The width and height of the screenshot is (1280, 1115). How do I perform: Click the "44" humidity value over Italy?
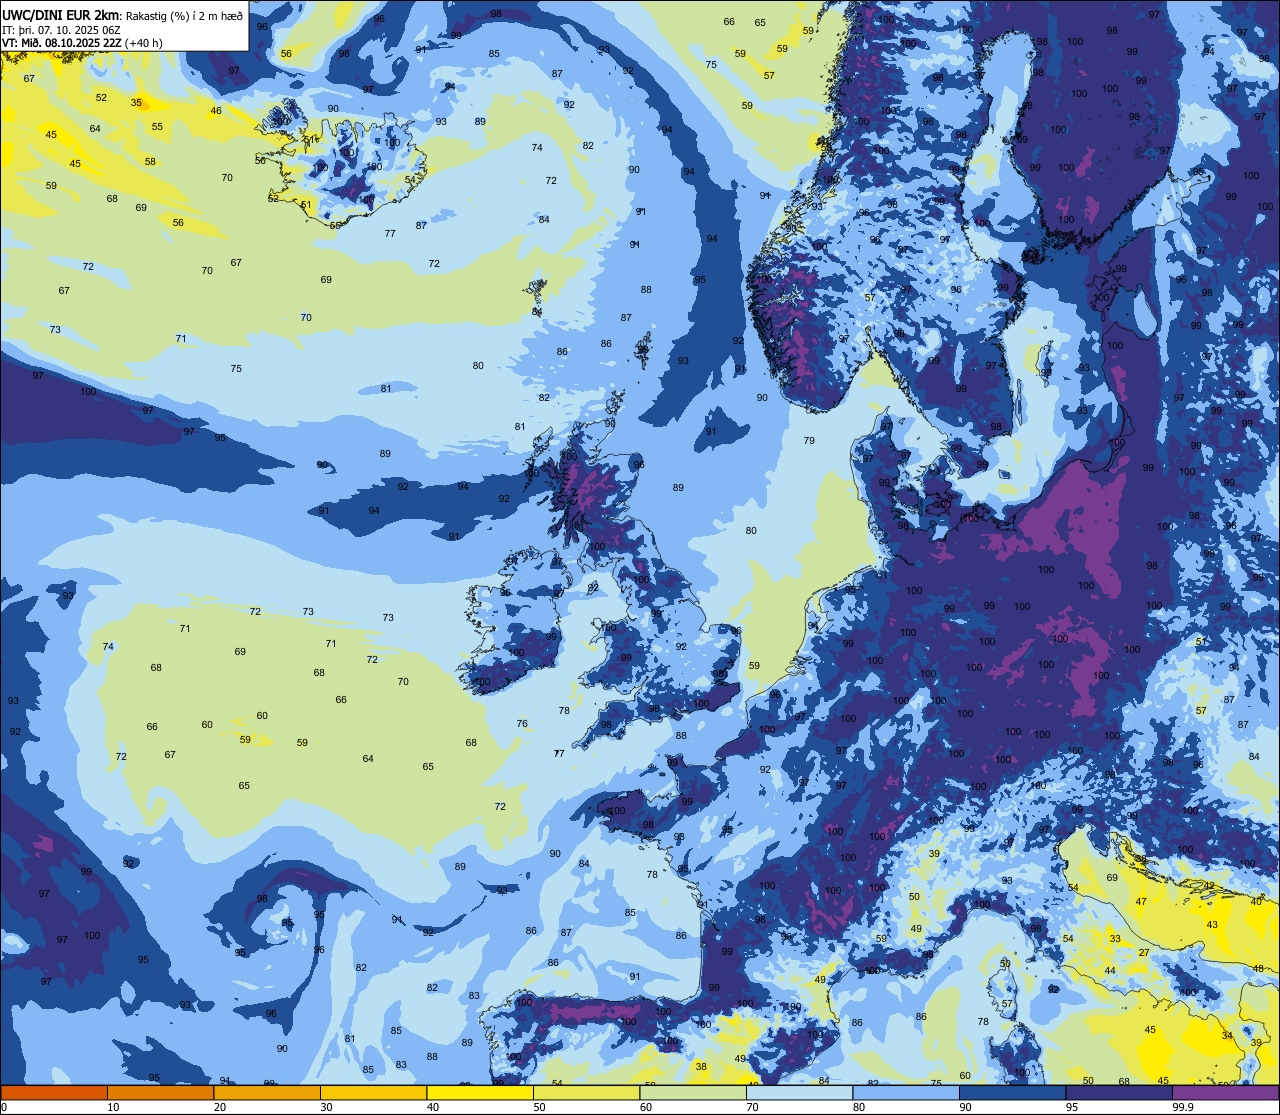point(1109,971)
